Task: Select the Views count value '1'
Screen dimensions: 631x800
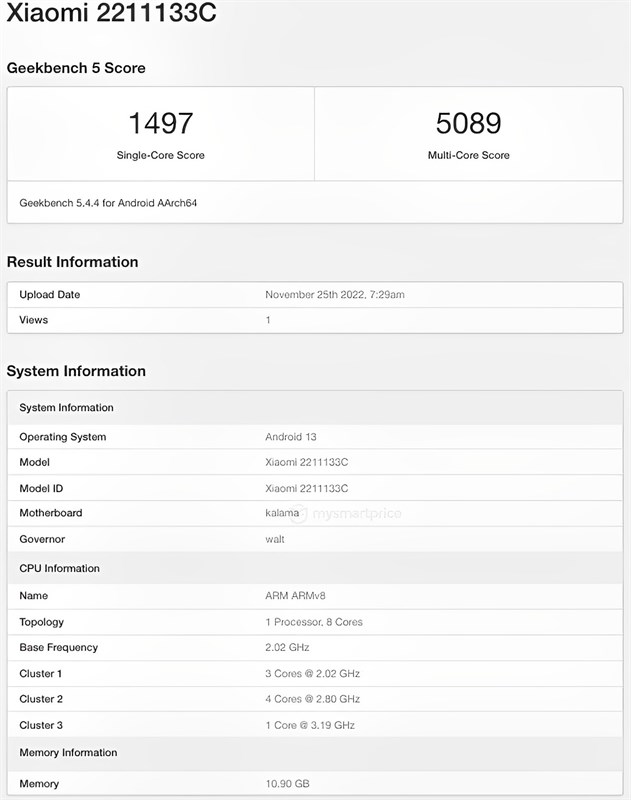Action: click(x=268, y=320)
